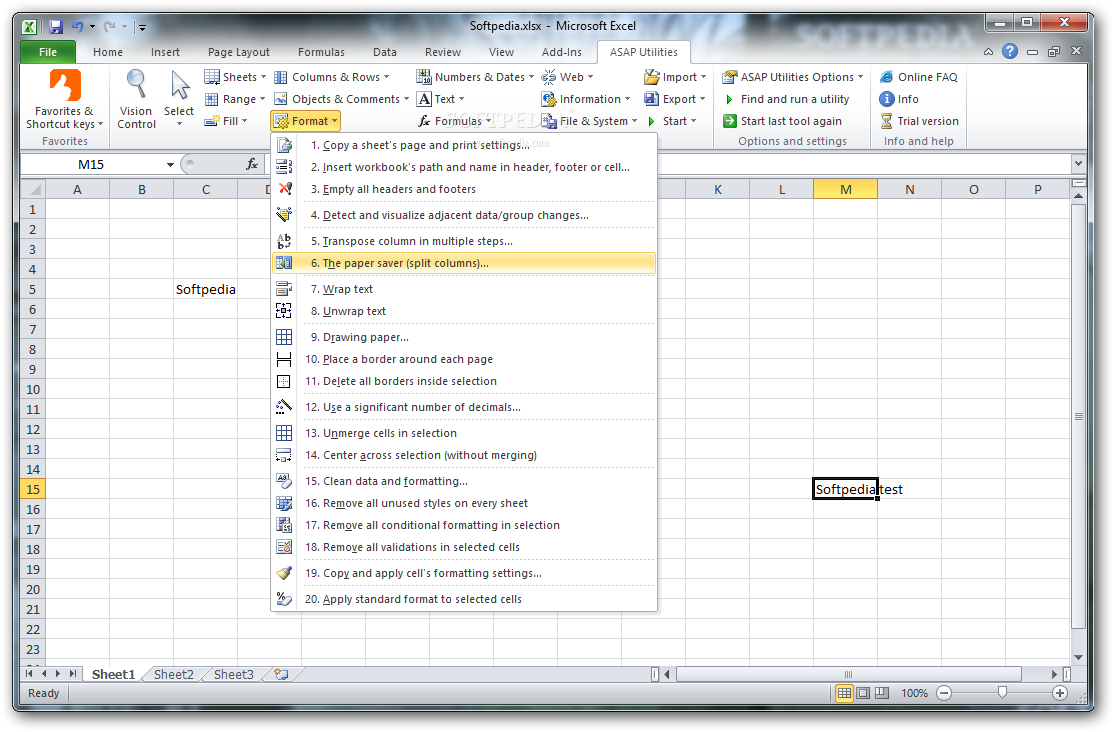
Task: Click Trial version button
Action: coord(920,121)
